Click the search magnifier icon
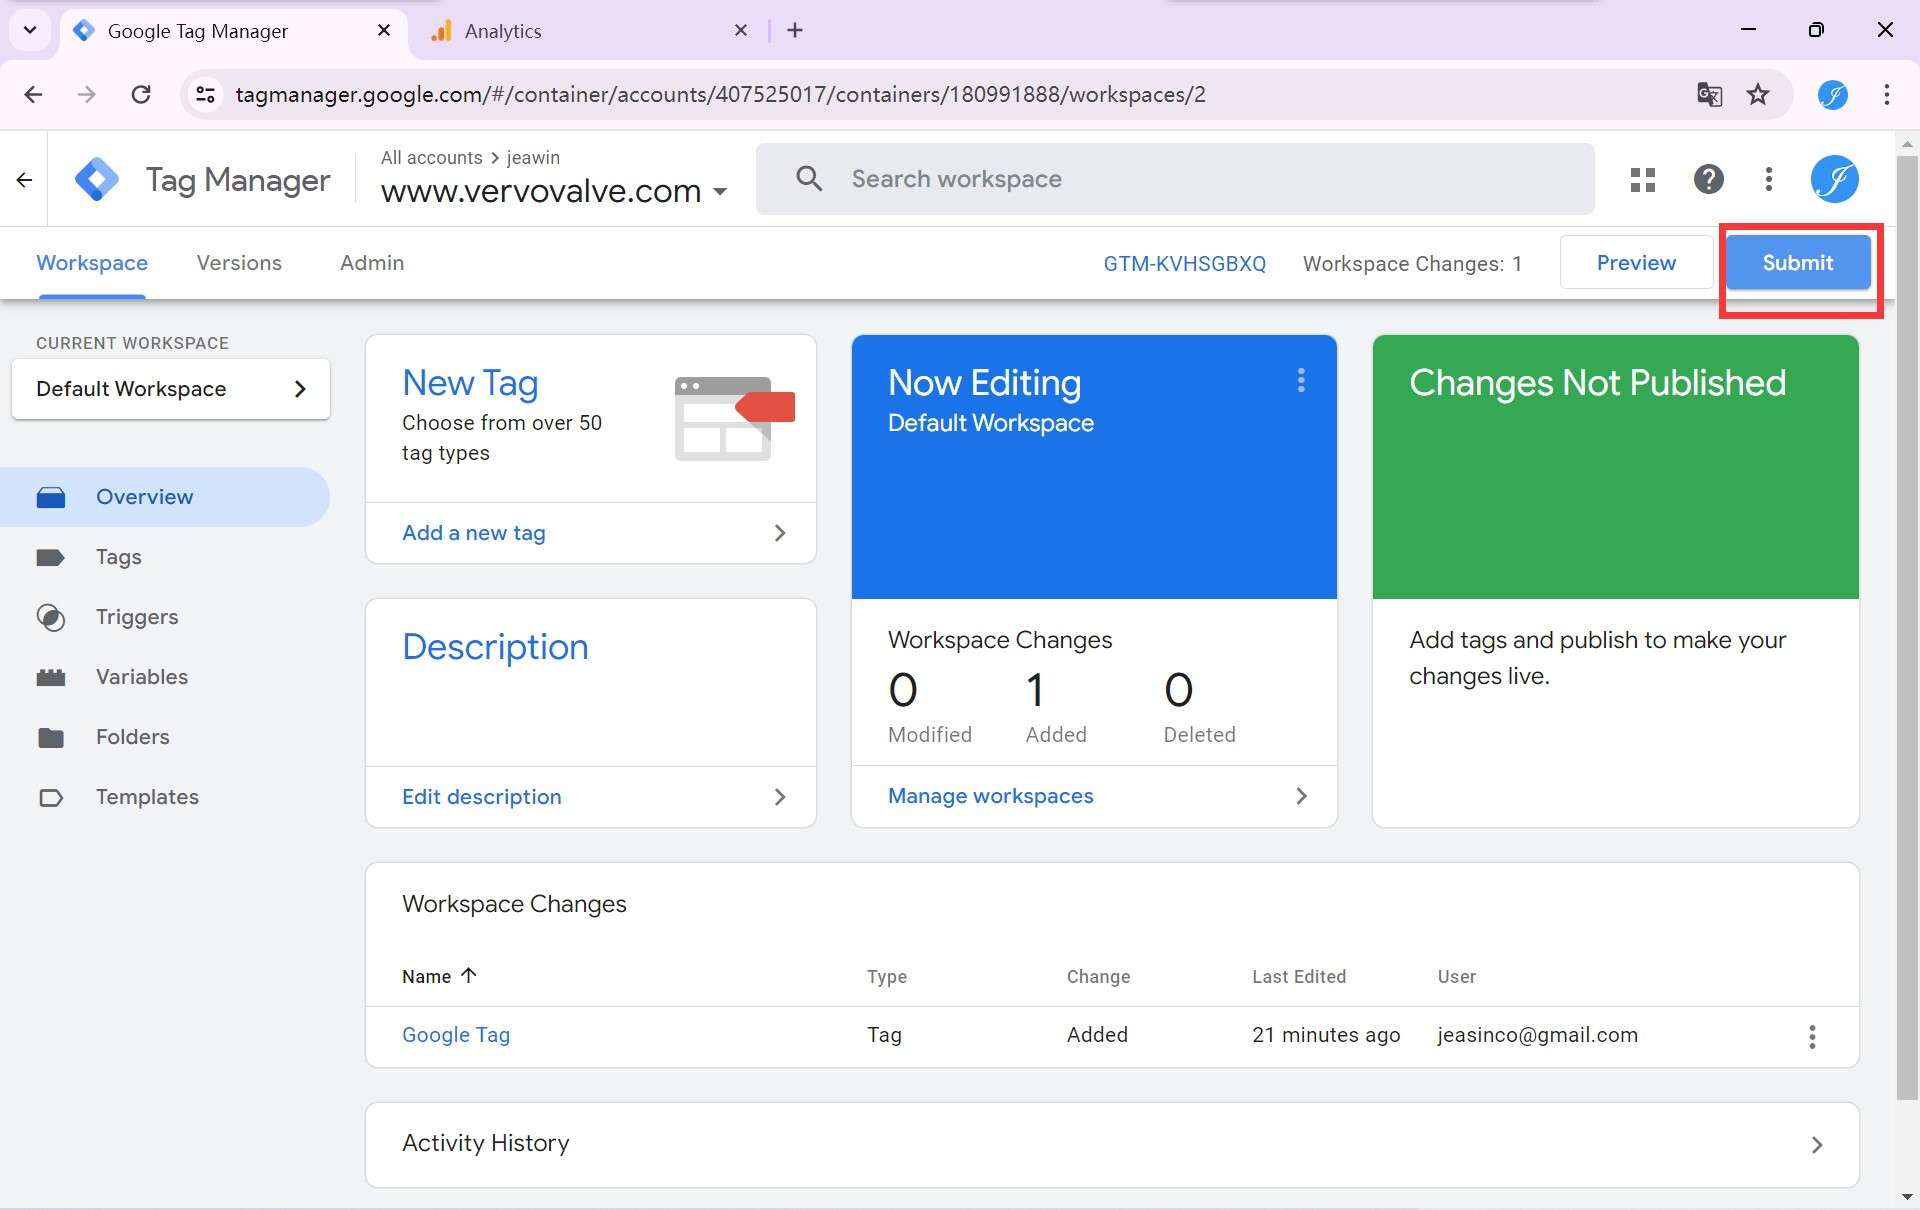 pyautogui.click(x=808, y=179)
